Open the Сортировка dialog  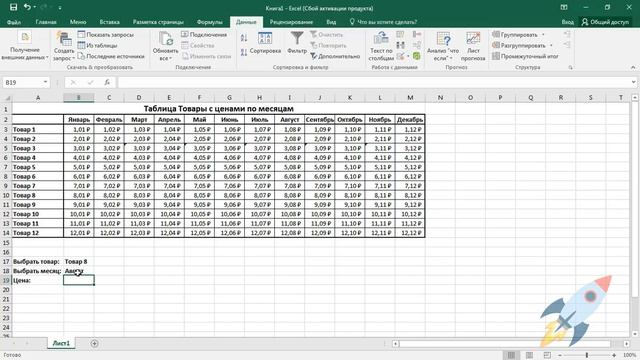point(265,43)
